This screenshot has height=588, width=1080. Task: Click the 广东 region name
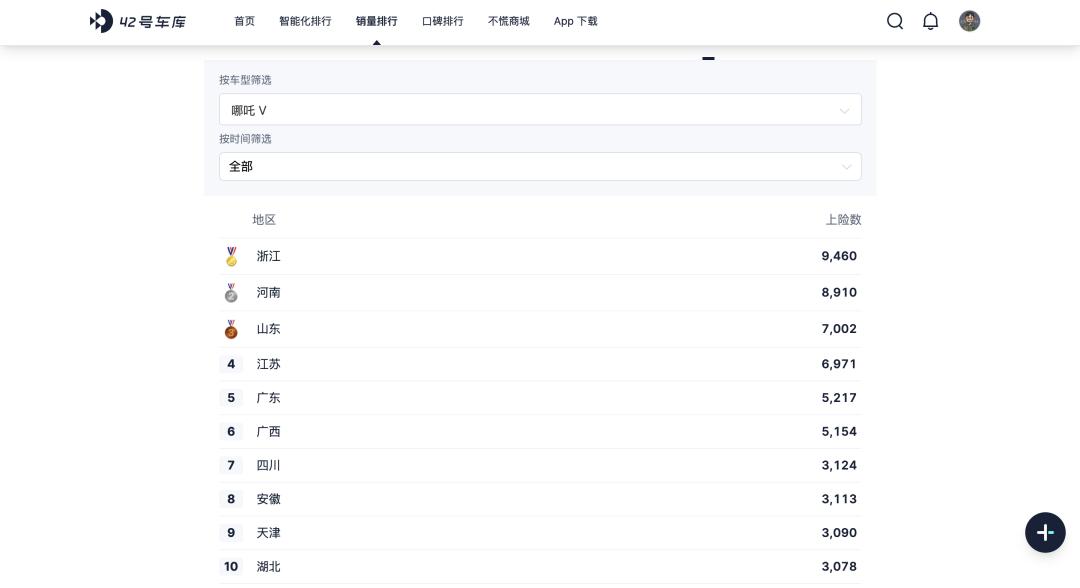(x=268, y=398)
